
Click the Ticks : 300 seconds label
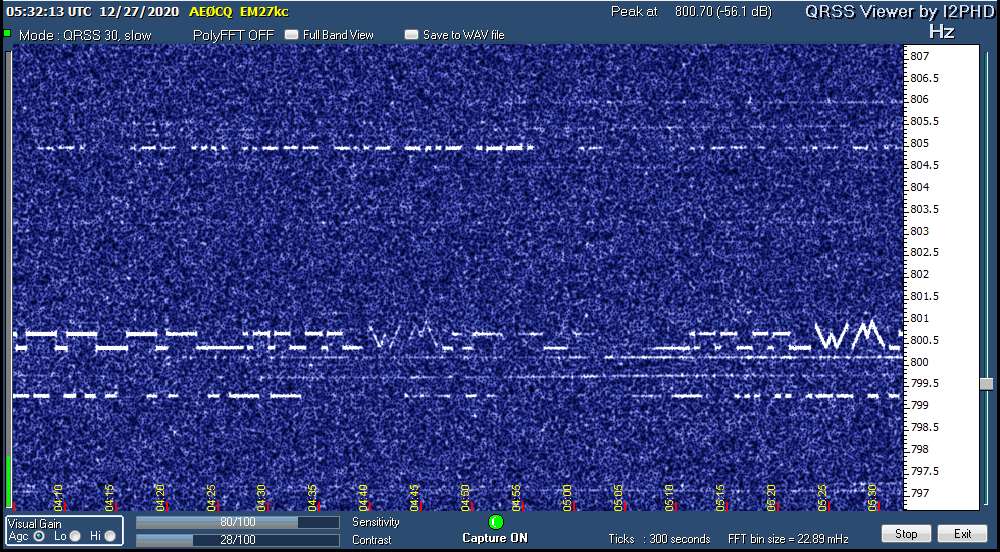click(x=660, y=539)
